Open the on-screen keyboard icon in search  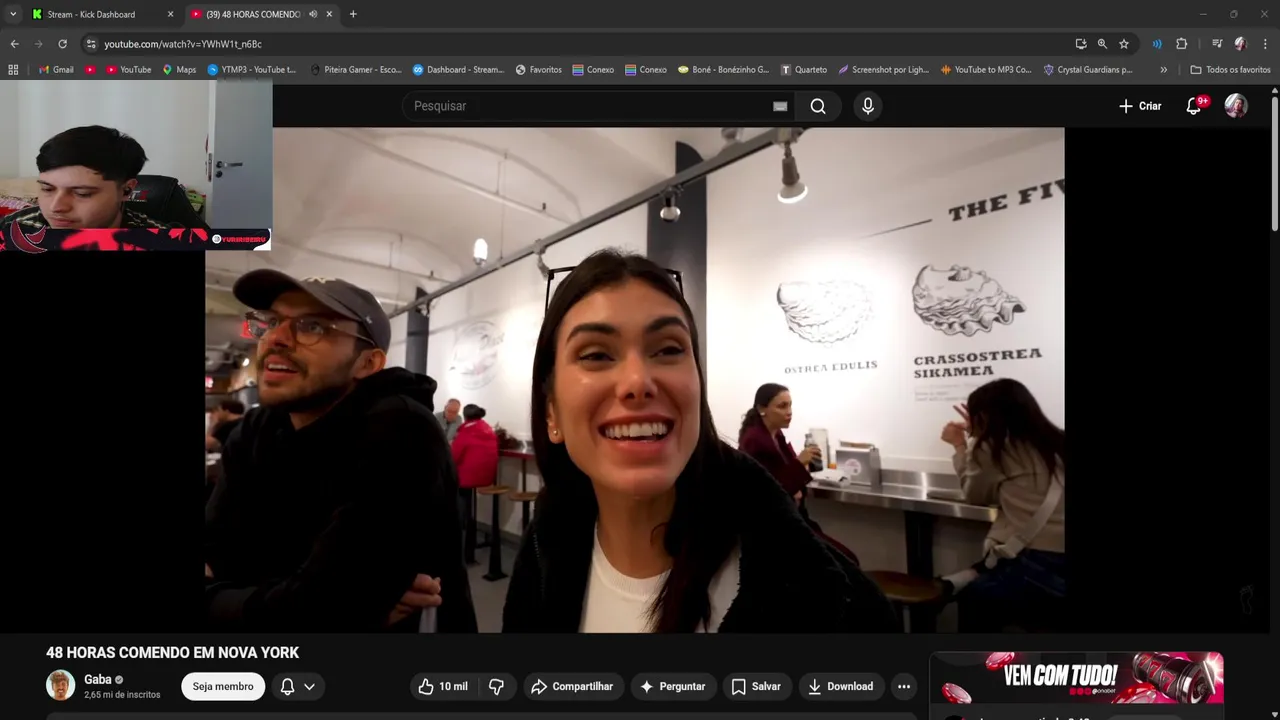click(x=780, y=106)
